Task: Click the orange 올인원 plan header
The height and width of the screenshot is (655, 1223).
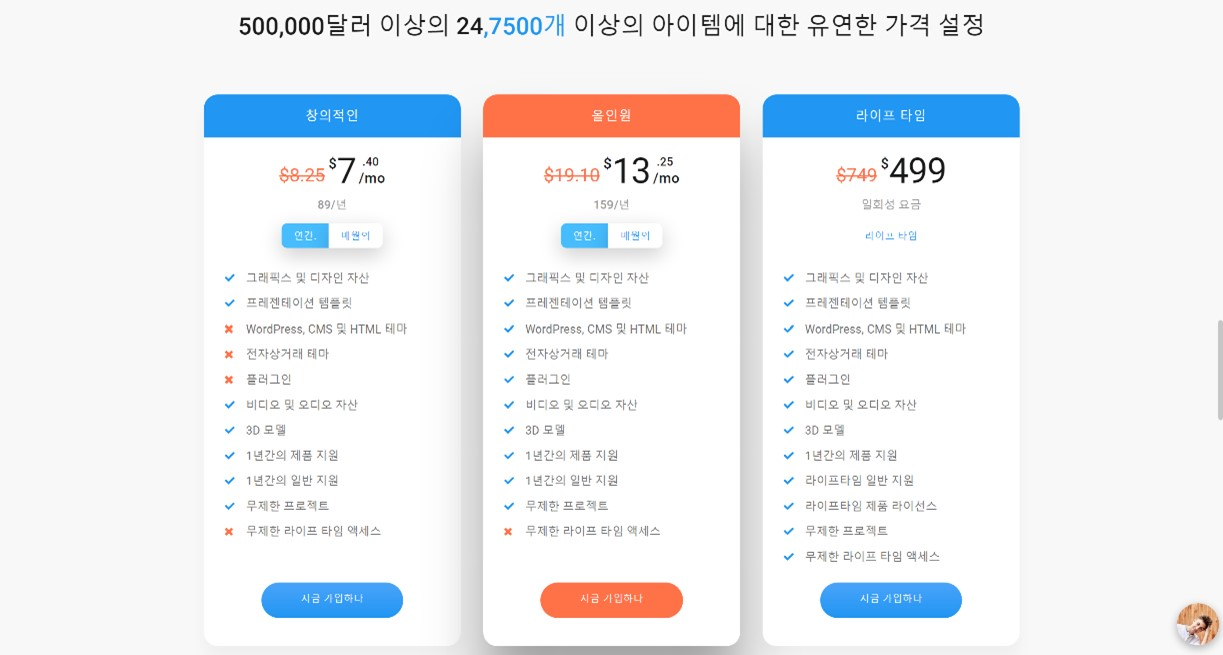Action: [611, 116]
